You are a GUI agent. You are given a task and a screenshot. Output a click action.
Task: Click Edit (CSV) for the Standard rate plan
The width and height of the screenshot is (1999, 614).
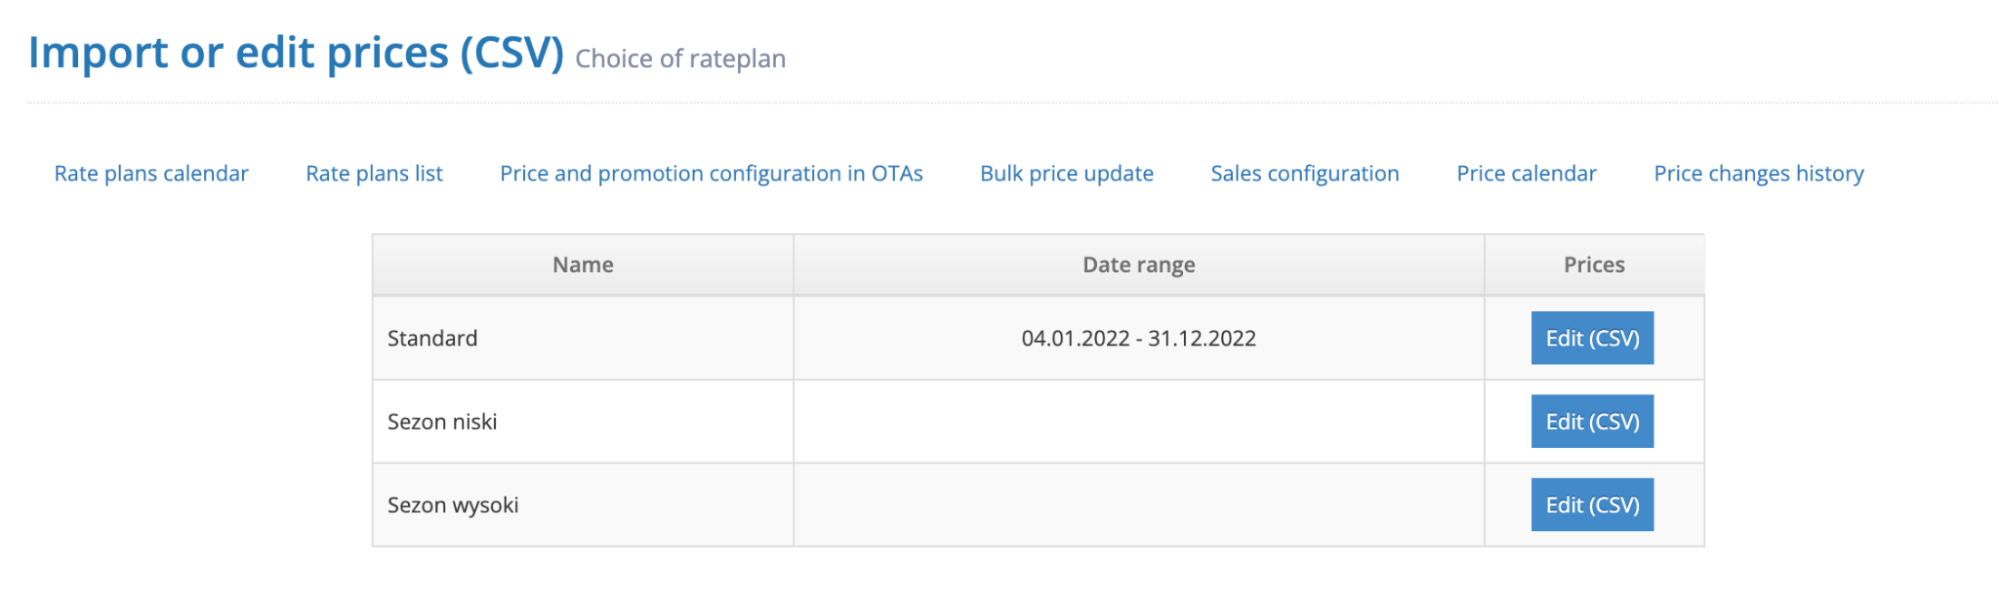click(x=1592, y=338)
